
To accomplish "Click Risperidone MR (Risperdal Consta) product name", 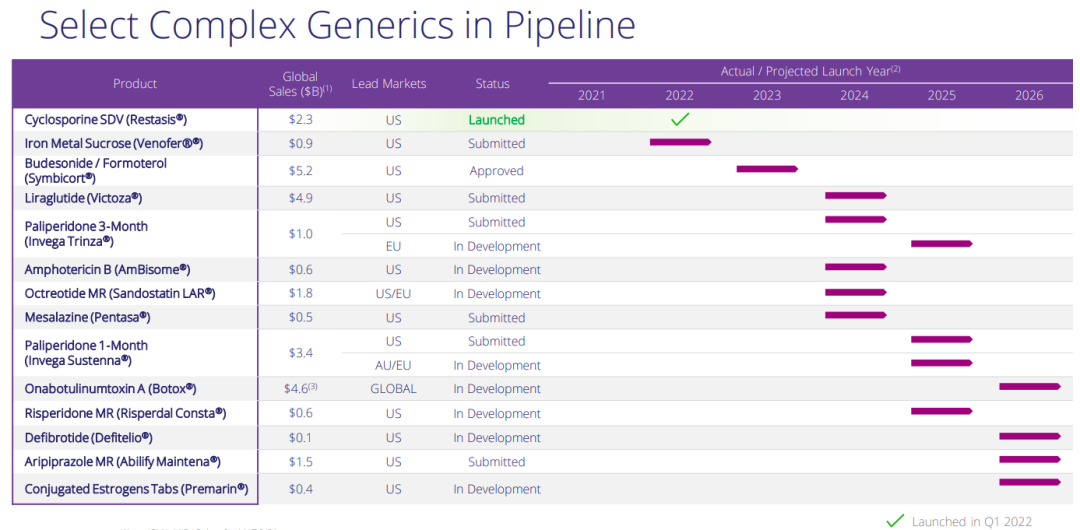I will click(x=125, y=414).
